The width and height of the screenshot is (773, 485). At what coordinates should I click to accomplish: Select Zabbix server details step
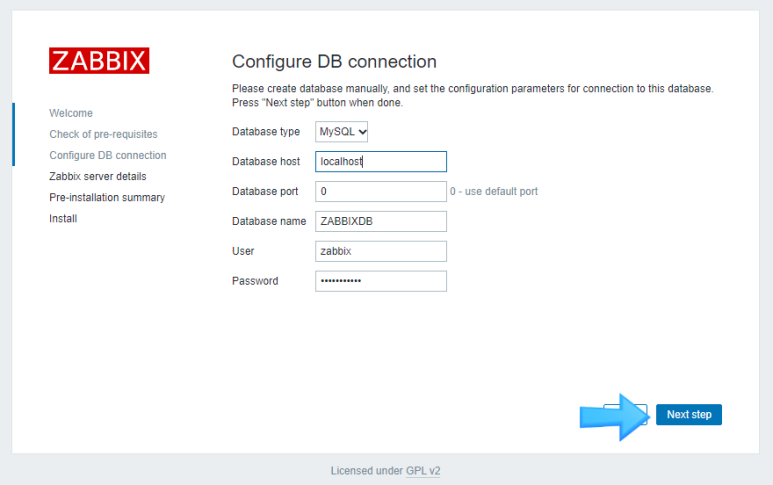pyautogui.click(x=98, y=176)
